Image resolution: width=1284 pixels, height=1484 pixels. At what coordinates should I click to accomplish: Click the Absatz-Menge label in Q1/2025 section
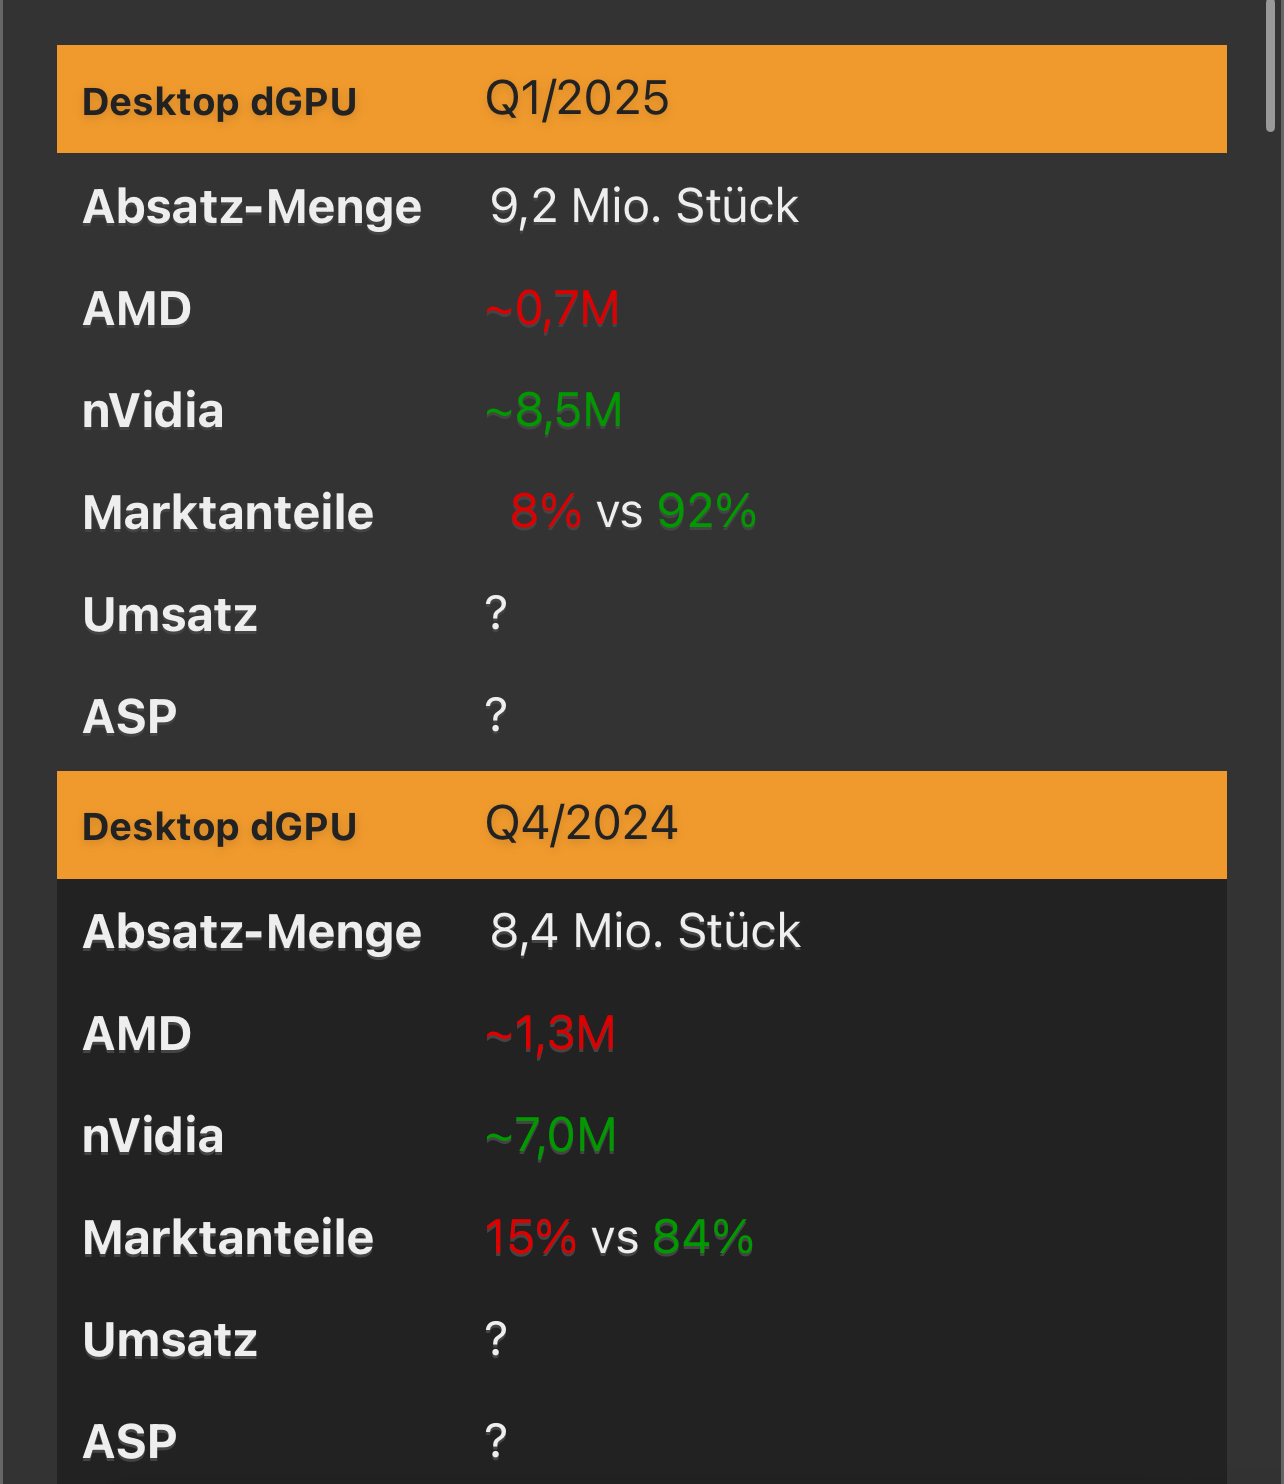[252, 207]
